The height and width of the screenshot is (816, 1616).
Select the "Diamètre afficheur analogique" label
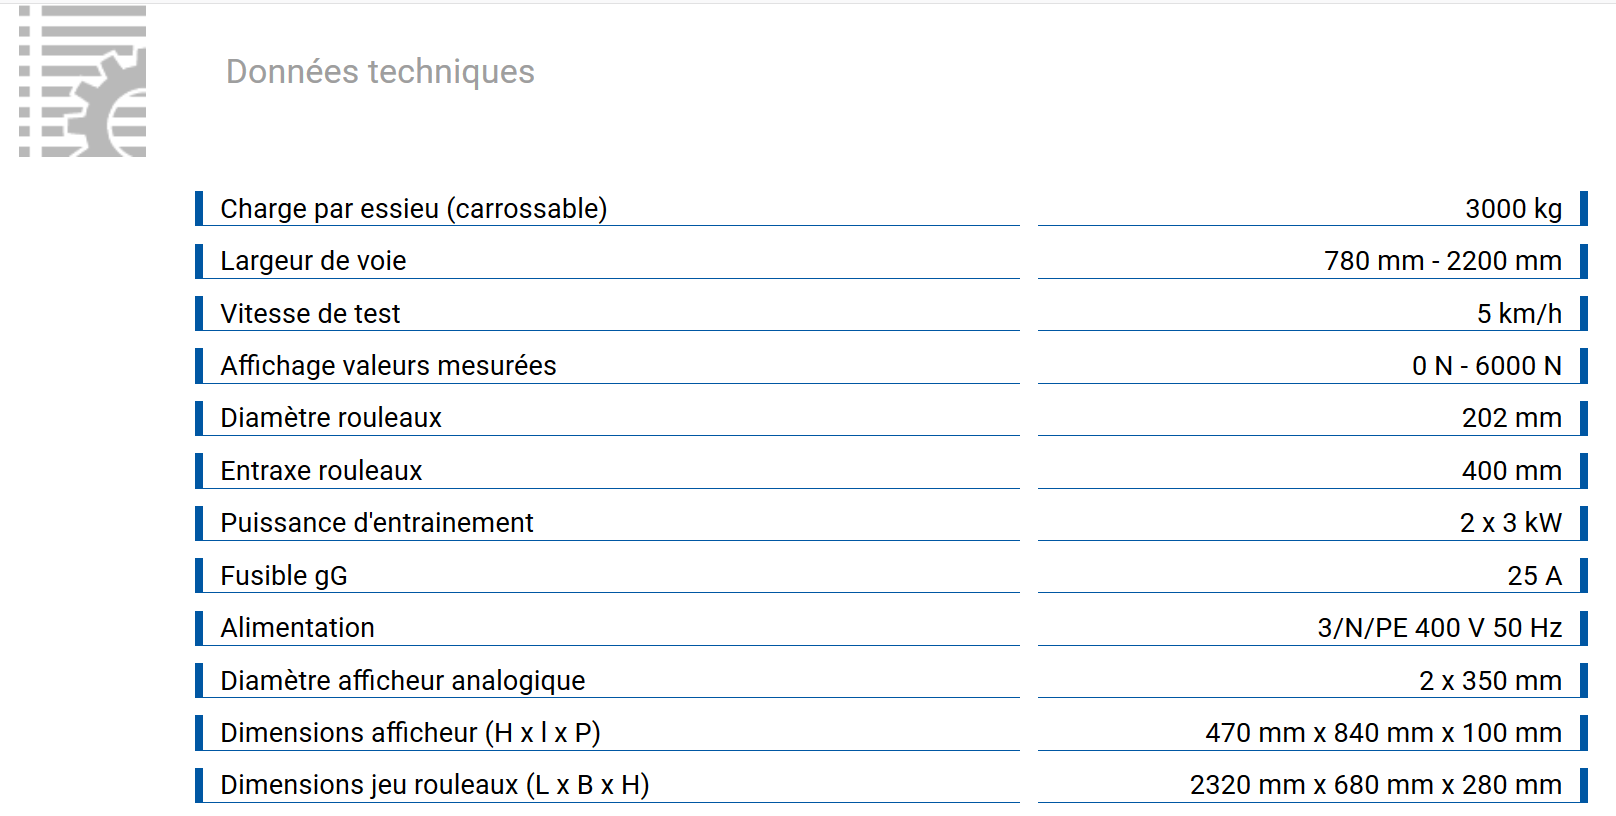tap(402, 681)
